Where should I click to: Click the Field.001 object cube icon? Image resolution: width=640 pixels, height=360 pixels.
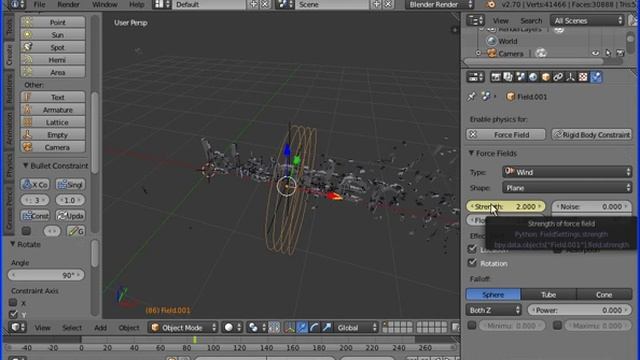510,97
